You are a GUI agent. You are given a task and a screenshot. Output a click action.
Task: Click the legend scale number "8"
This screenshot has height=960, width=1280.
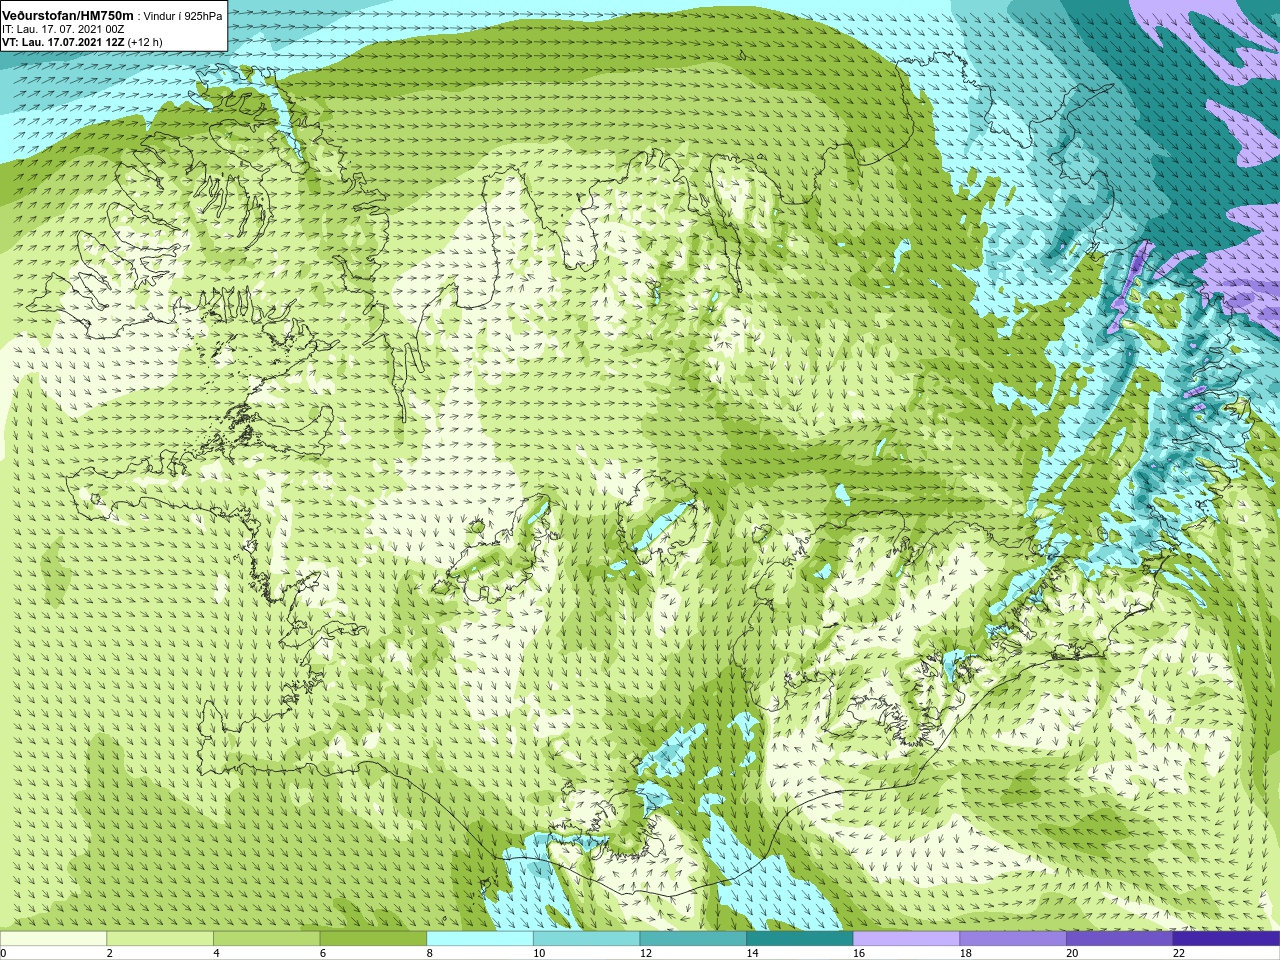coord(429,953)
